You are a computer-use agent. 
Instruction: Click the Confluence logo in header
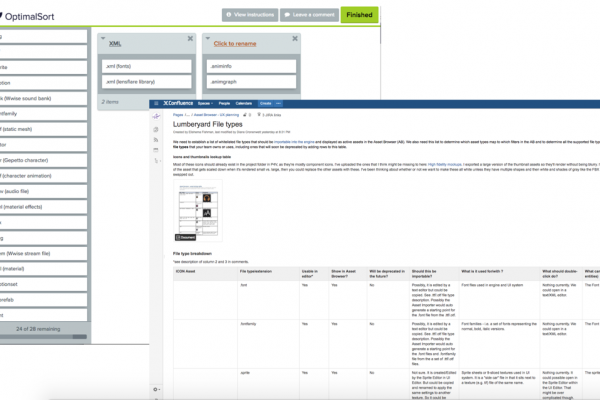coord(178,103)
